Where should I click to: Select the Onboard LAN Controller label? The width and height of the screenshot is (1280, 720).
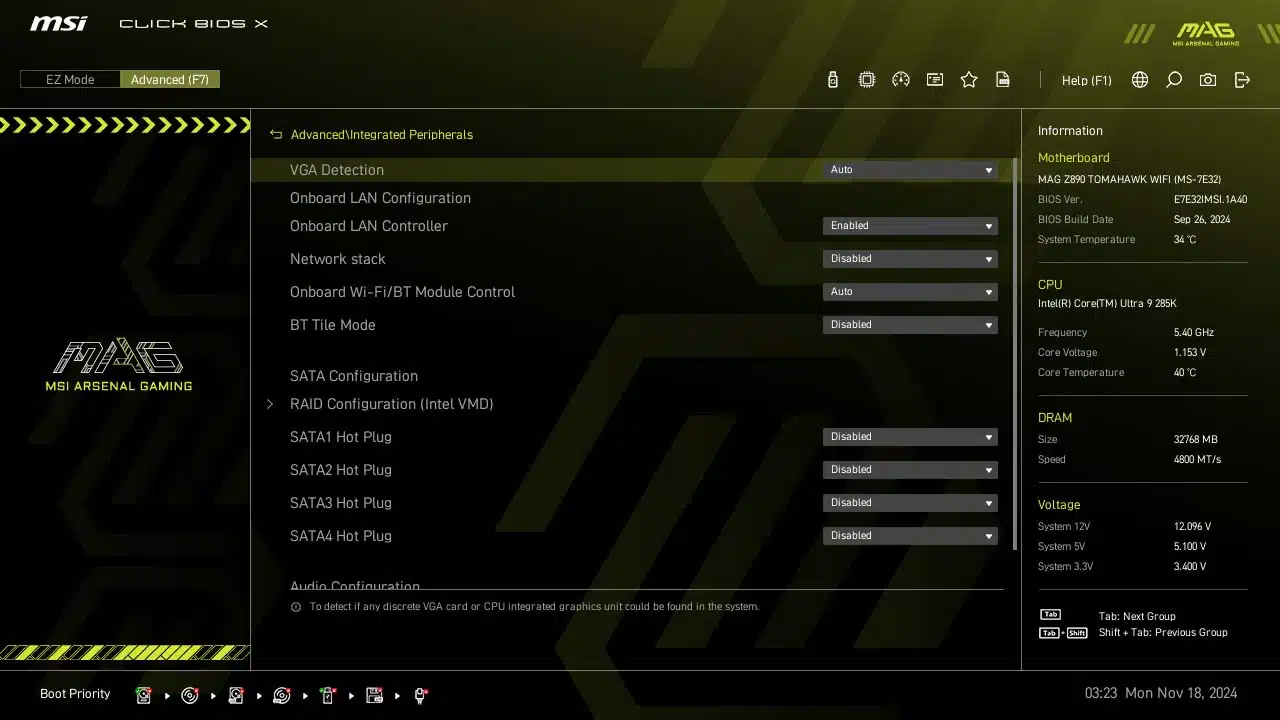(x=369, y=226)
